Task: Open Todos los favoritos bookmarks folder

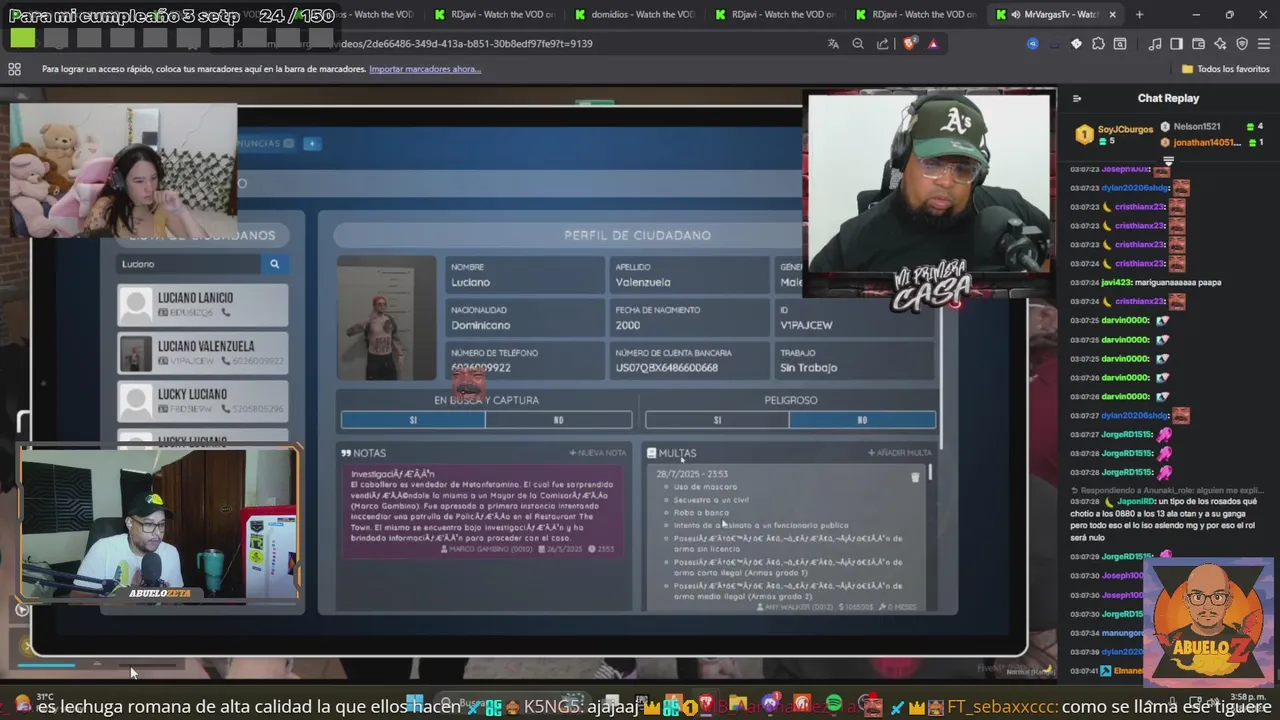Action: 1225,69
